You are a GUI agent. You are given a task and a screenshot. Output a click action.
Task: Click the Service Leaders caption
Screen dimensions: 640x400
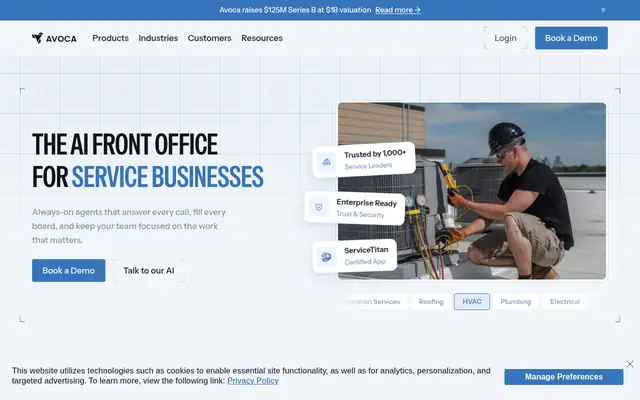pos(368,166)
